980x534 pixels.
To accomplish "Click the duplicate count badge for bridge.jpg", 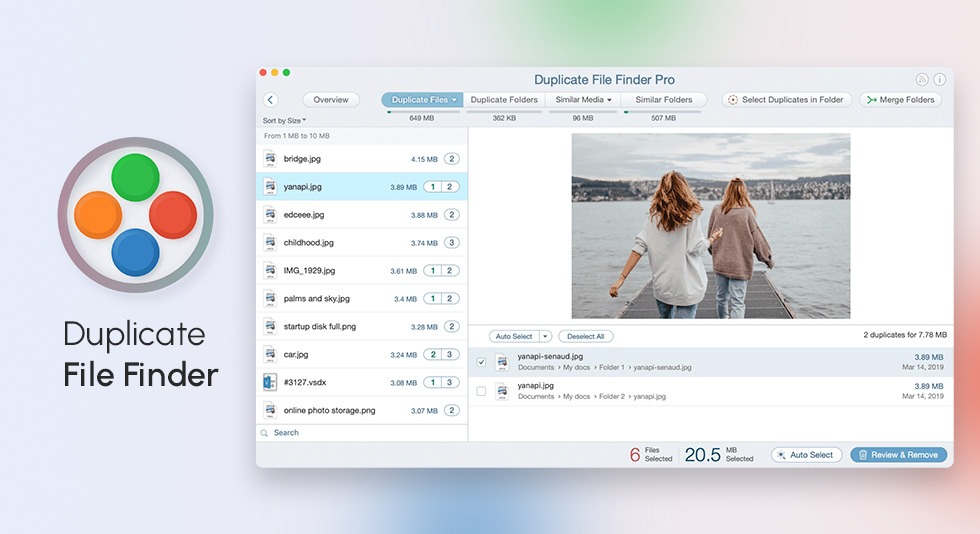I will 452,159.
